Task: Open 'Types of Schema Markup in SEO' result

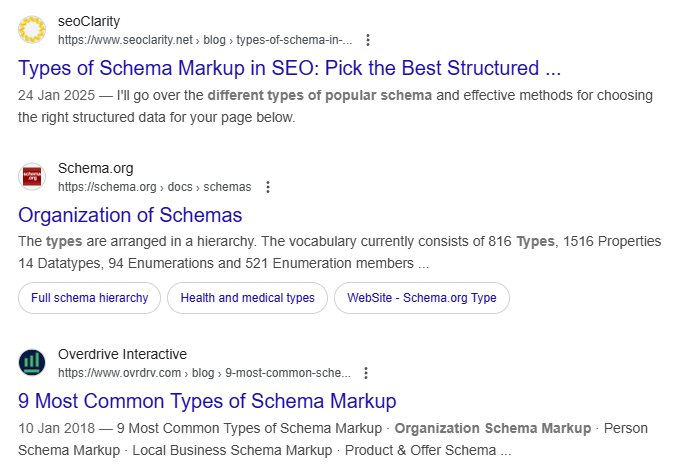Action: tap(289, 68)
